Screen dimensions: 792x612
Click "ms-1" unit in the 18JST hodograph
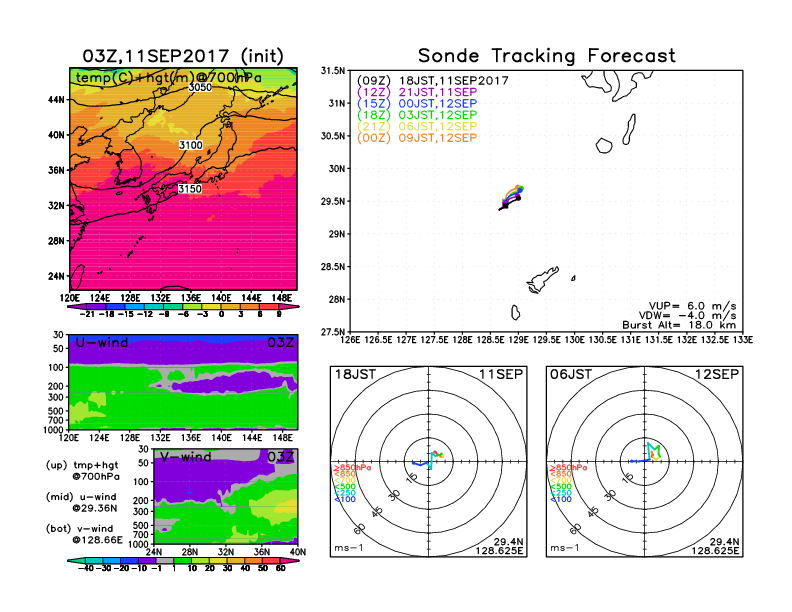tap(349, 548)
